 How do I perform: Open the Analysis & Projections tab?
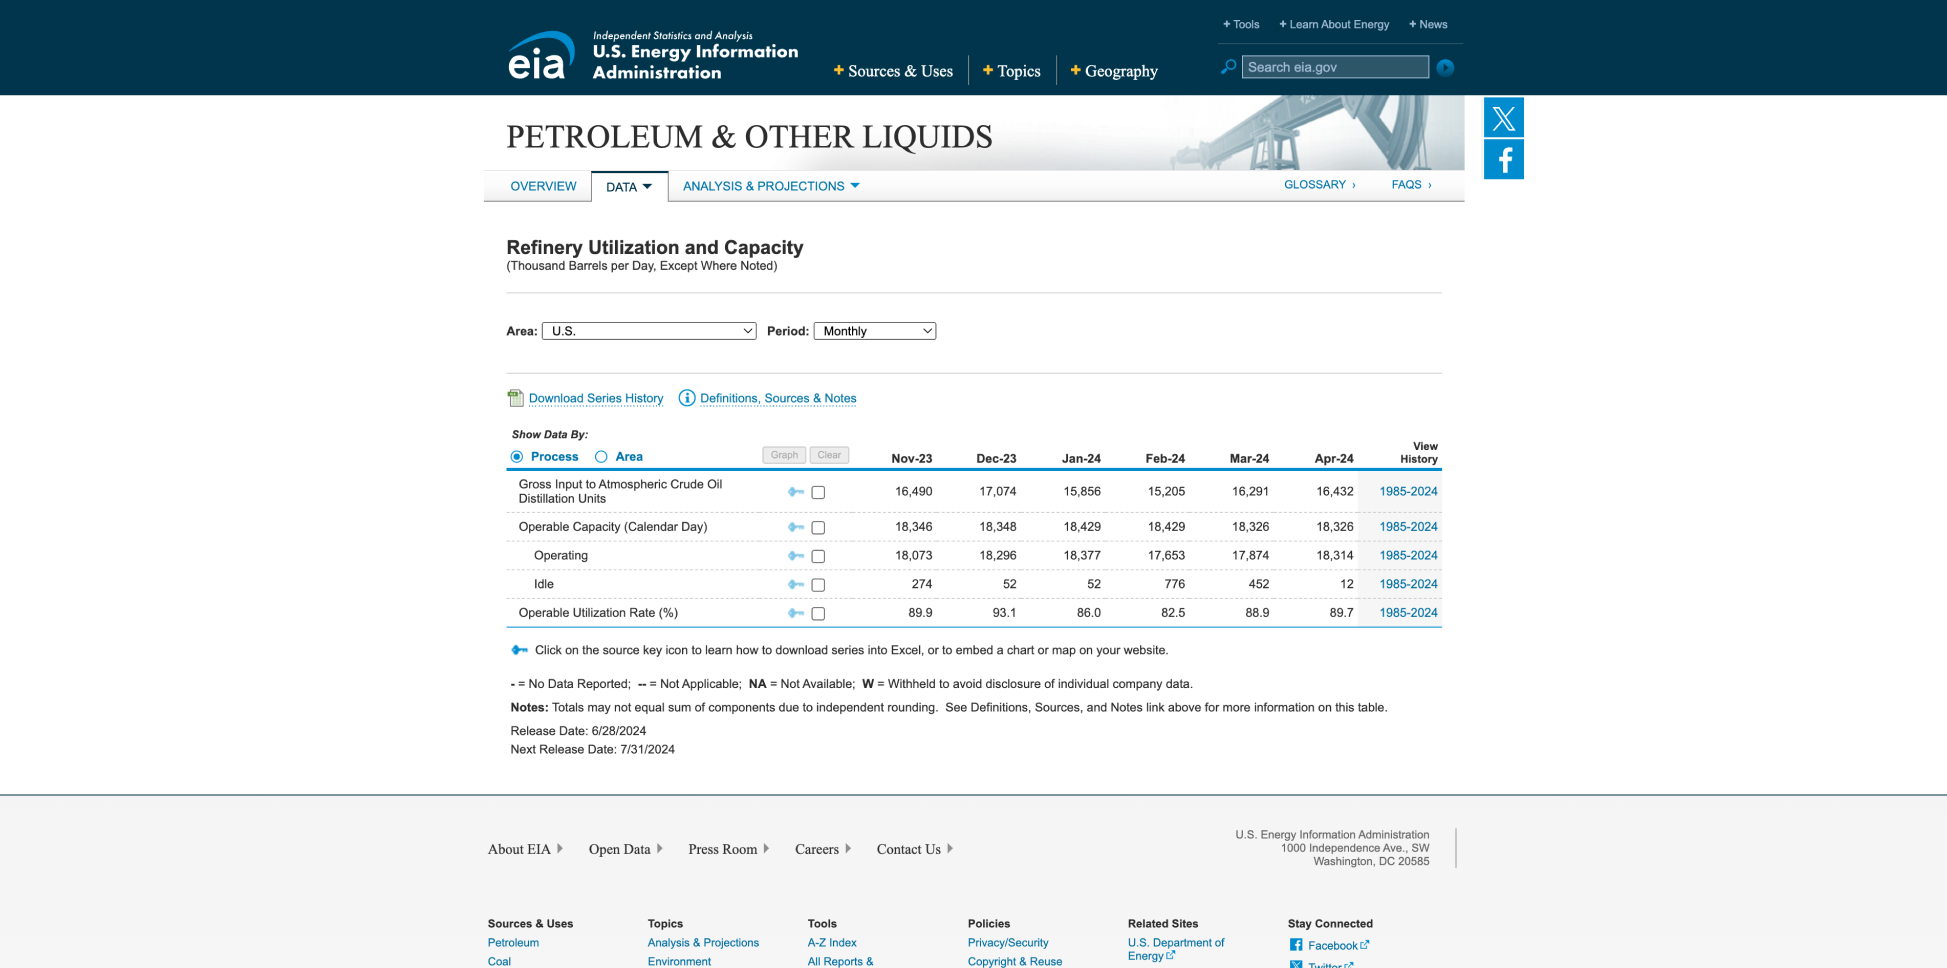pyautogui.click(x=770, y=186)
